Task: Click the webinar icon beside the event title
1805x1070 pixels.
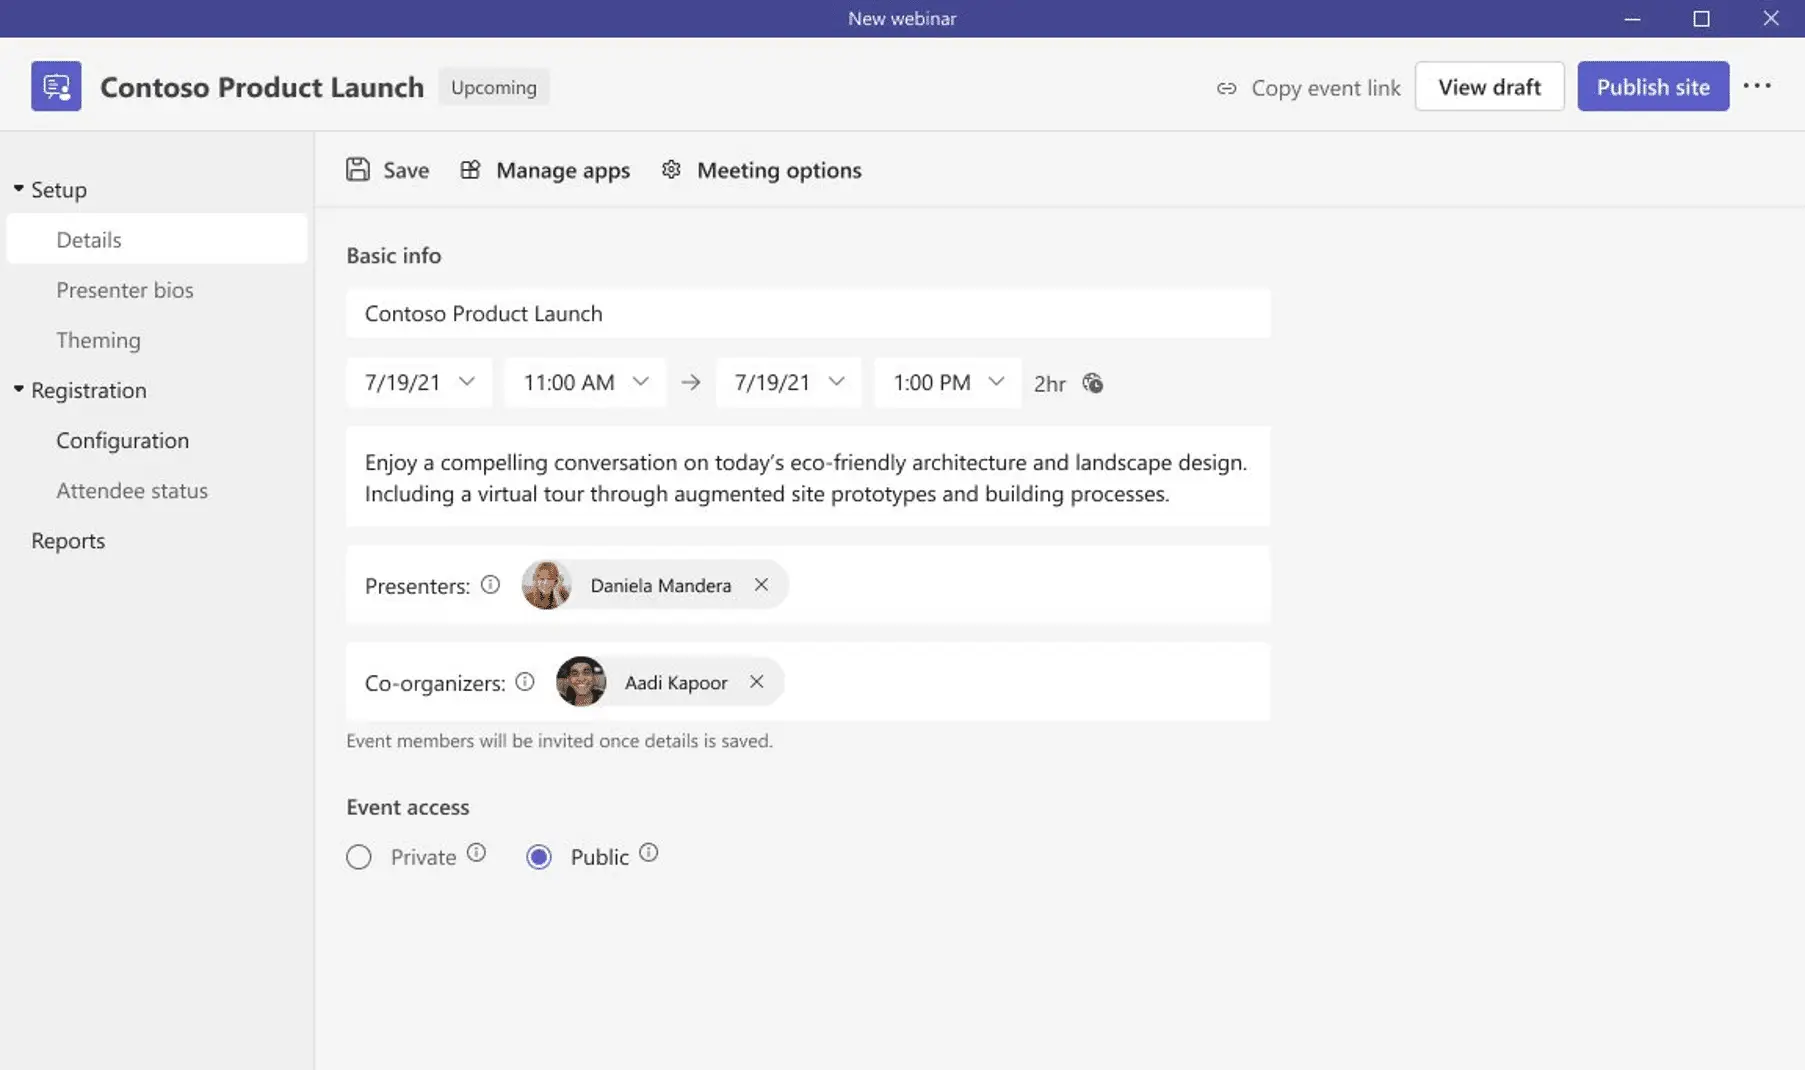Action: point(56,86)
